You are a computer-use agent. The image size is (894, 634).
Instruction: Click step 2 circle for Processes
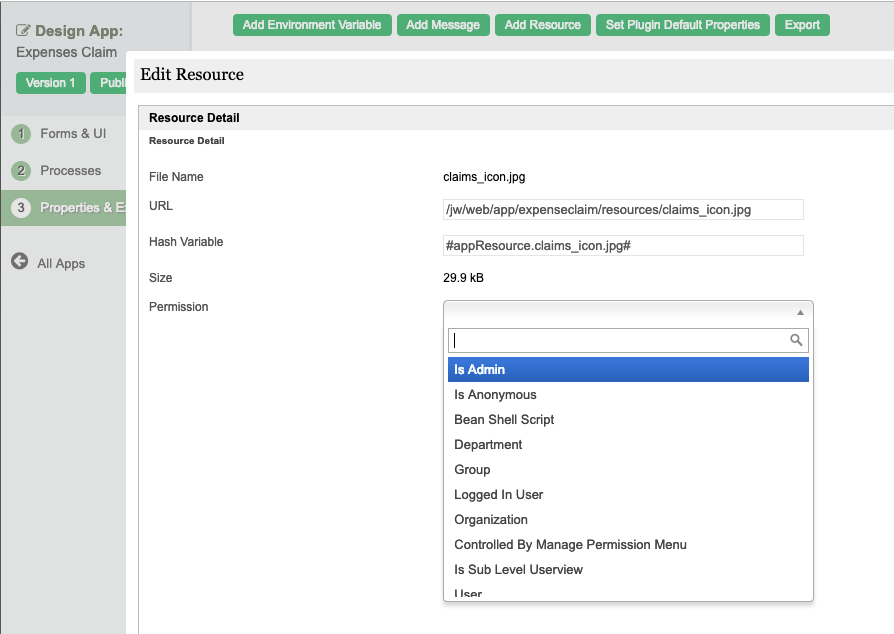coord(21,171)
